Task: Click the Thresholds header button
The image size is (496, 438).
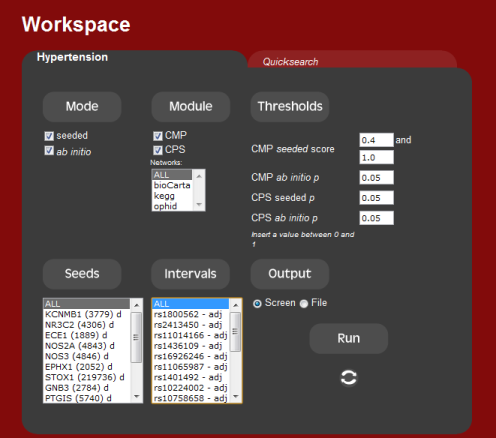Action: 290,107
